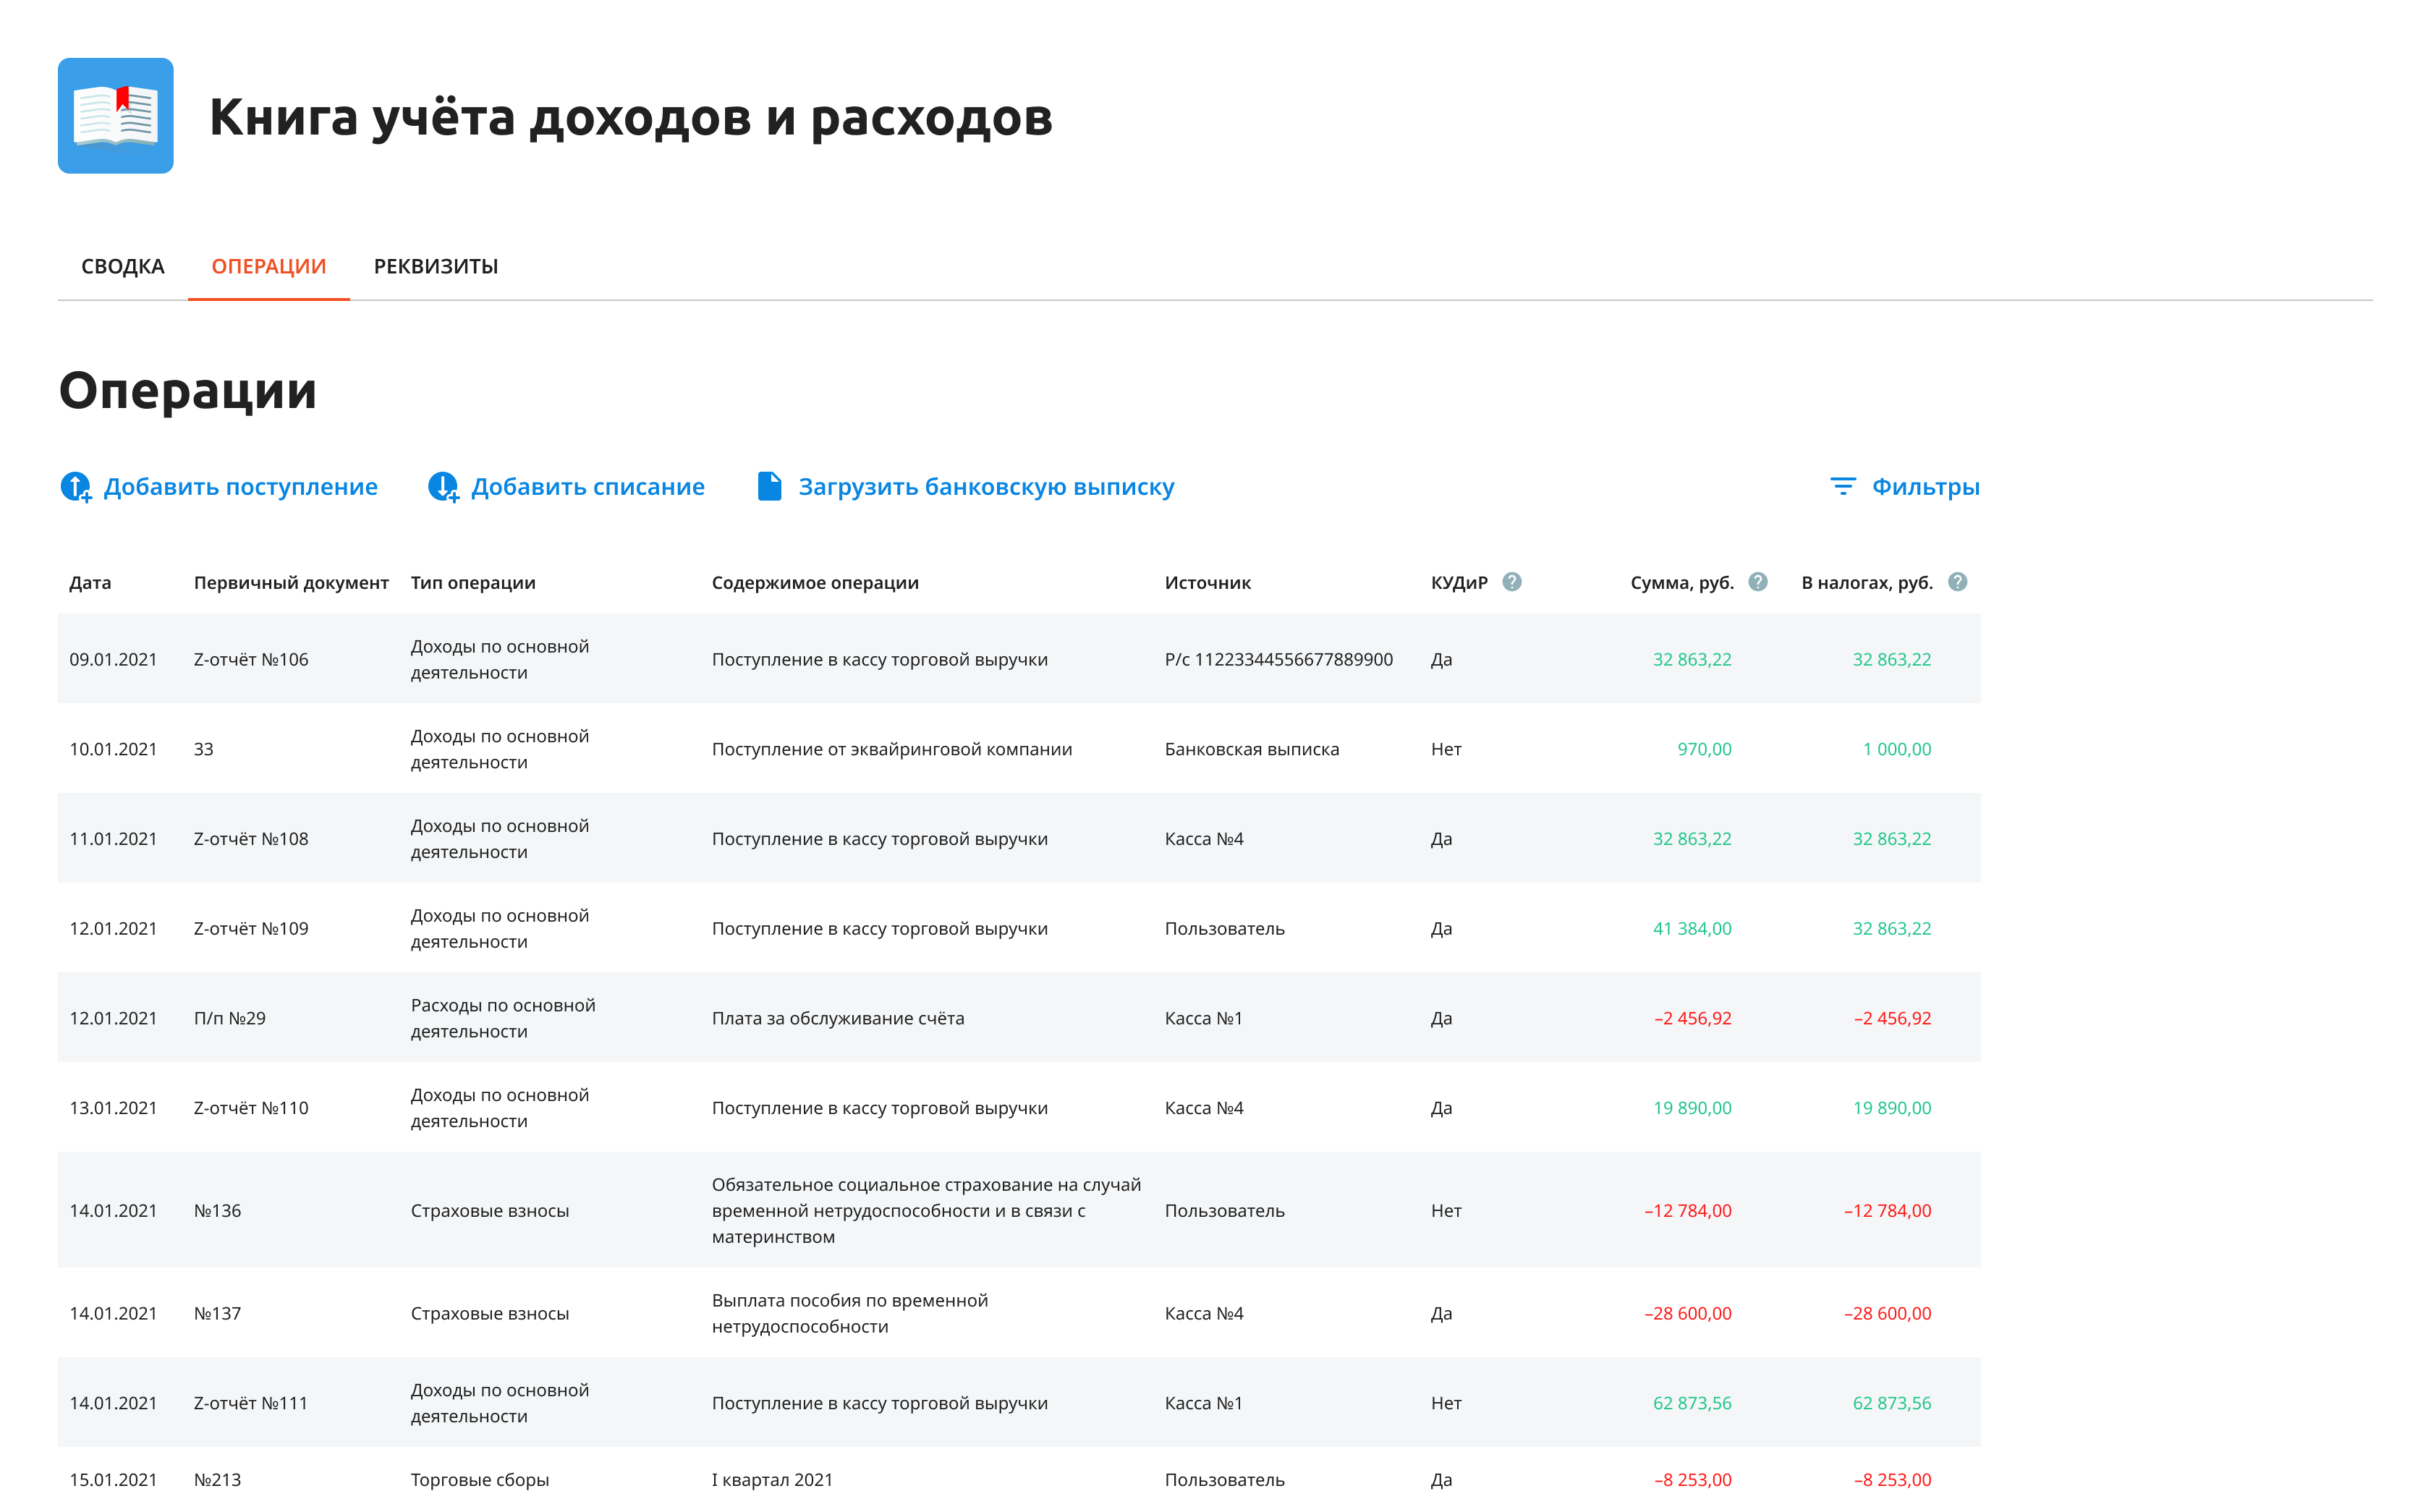Click №136 document cell
This screenshot has width=2431, height=1512.
pyautogui.click(x=217, y=1211)
